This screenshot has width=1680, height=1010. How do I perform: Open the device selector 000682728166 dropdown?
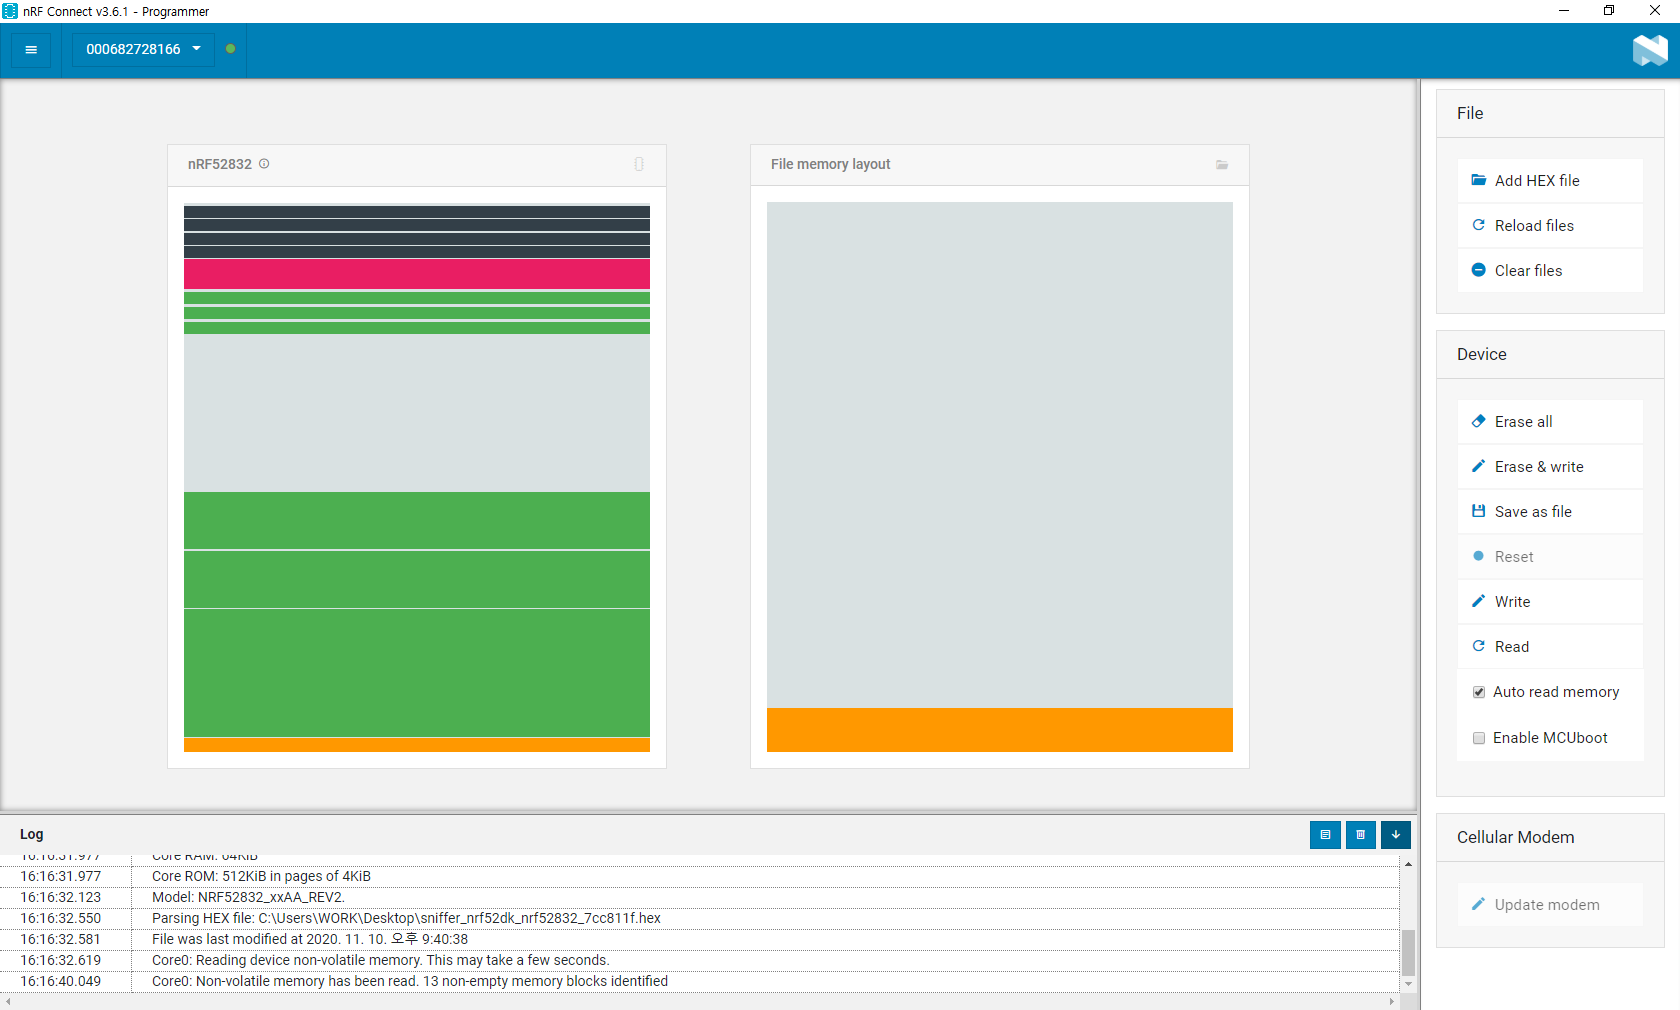pos(143,49)
